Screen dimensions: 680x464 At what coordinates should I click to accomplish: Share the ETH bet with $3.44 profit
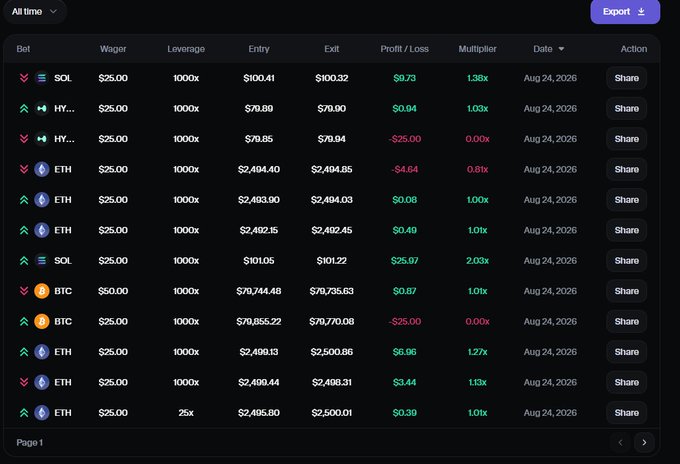(626, 382)
